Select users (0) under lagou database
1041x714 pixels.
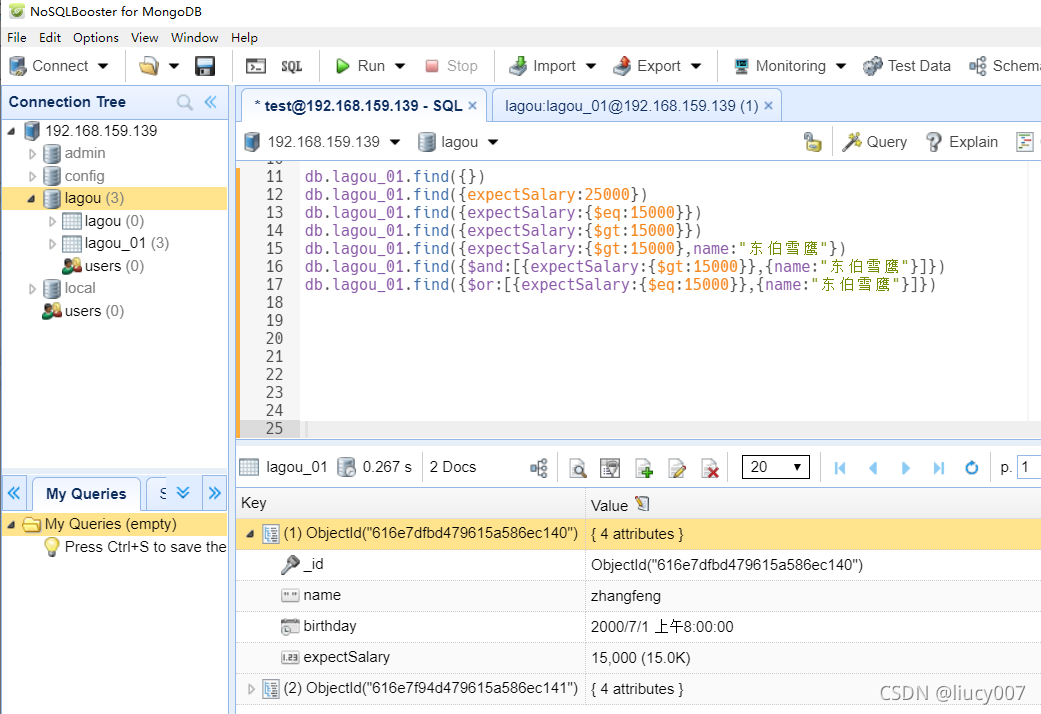103,266
